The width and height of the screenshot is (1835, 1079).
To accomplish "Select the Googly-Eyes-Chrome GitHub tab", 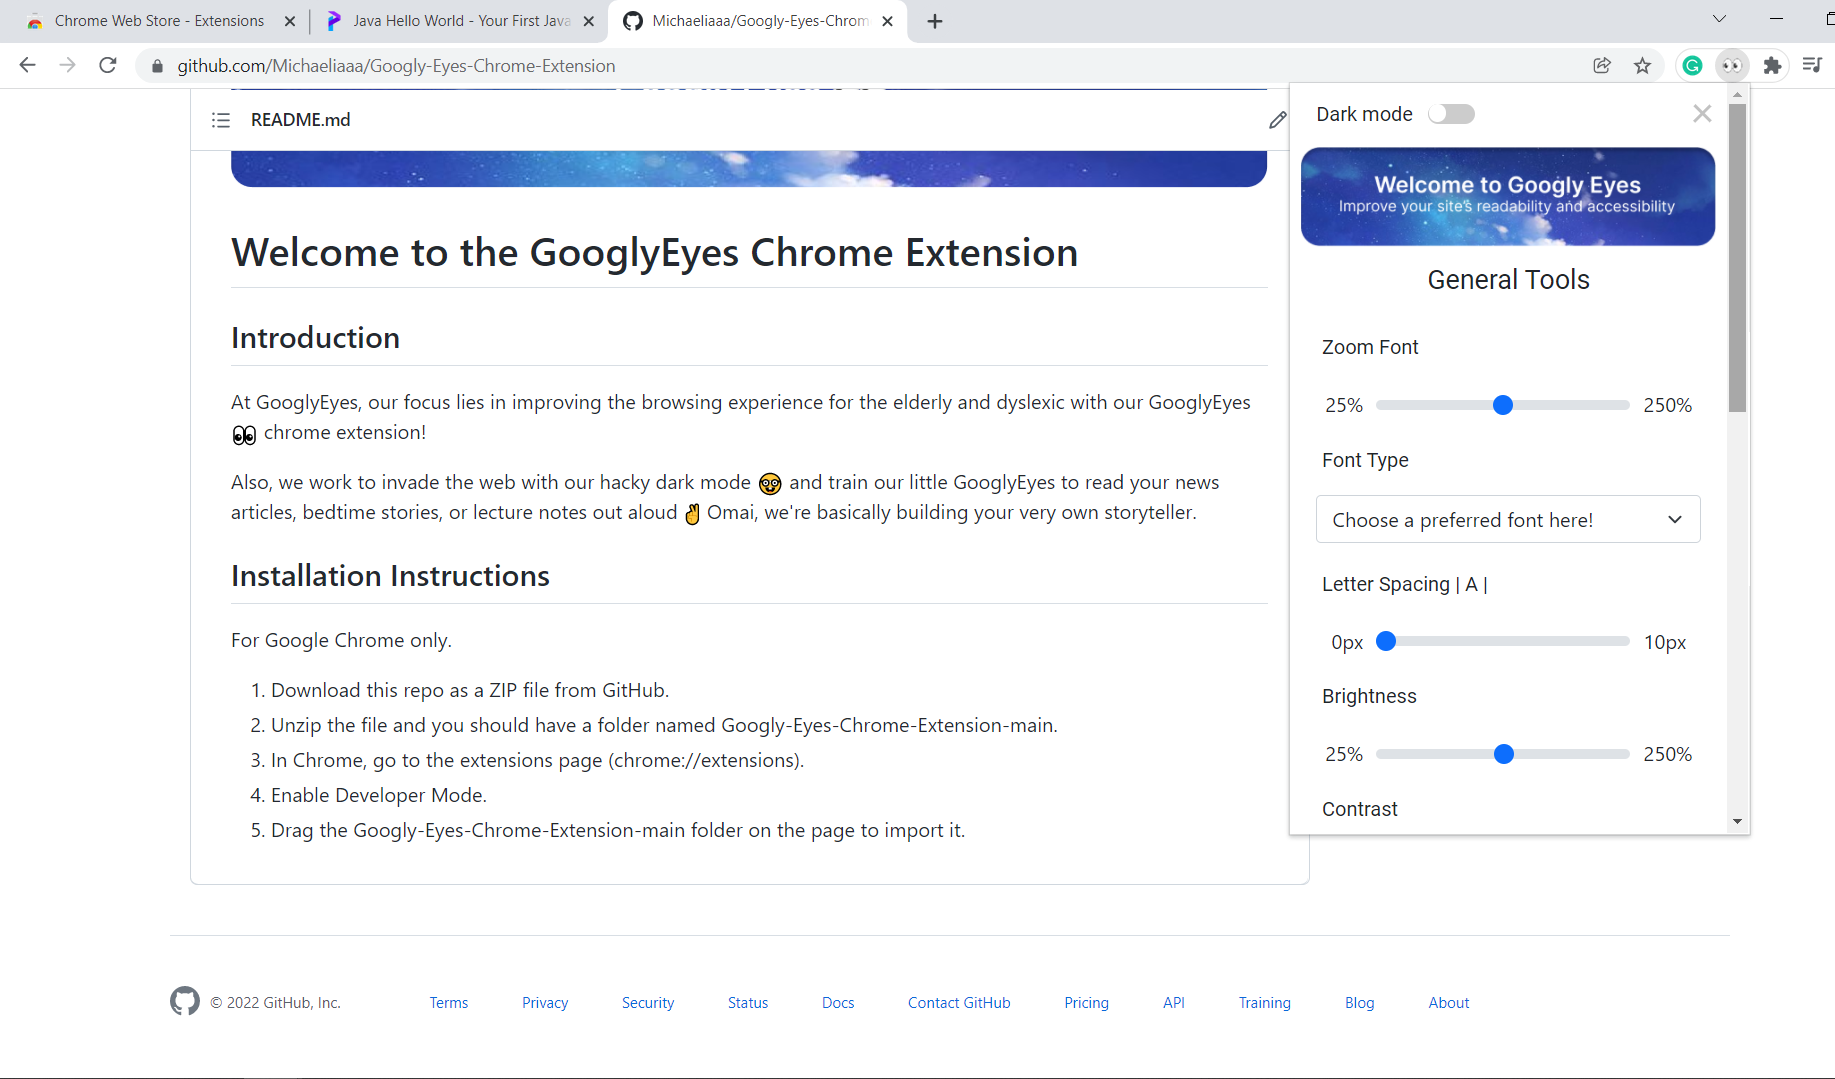I will tap(758, 21).
